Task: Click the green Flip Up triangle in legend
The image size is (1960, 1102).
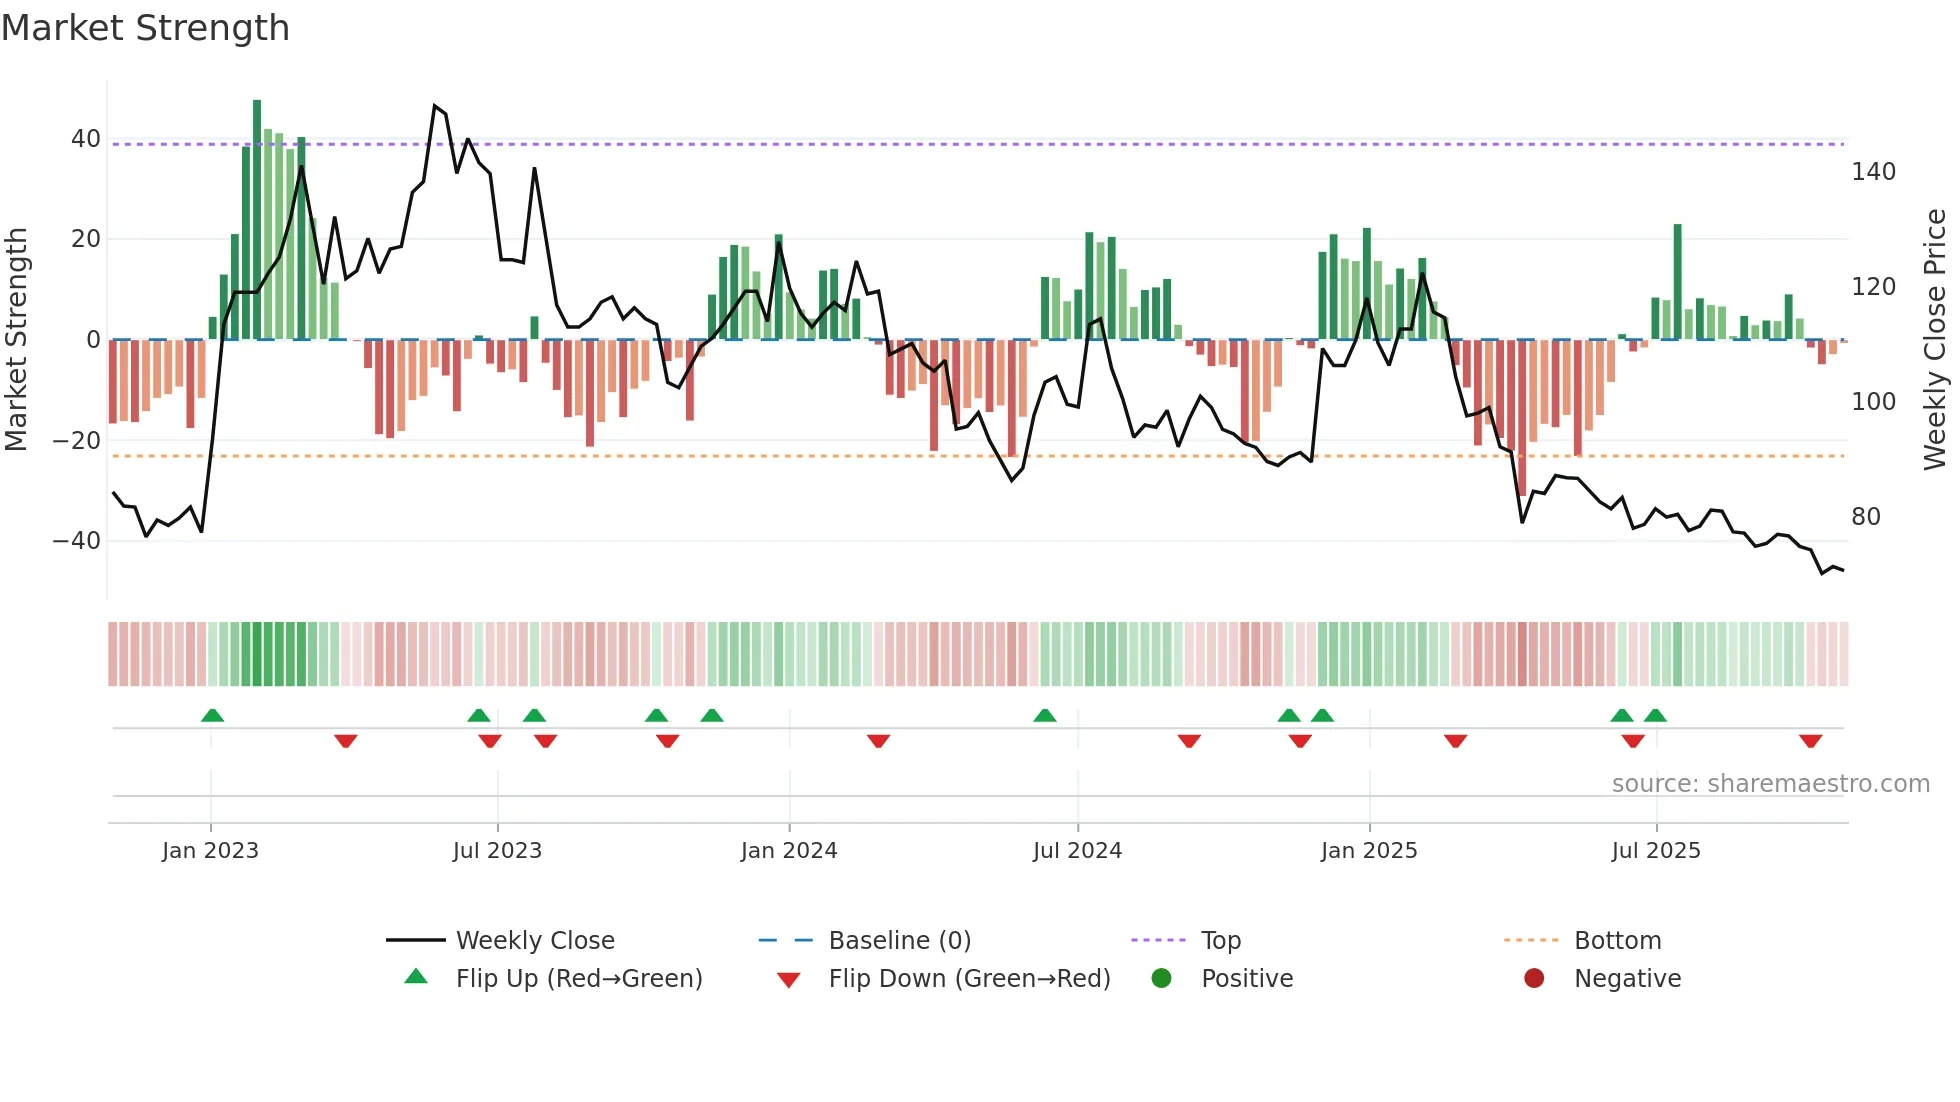Action: point(416,977)
